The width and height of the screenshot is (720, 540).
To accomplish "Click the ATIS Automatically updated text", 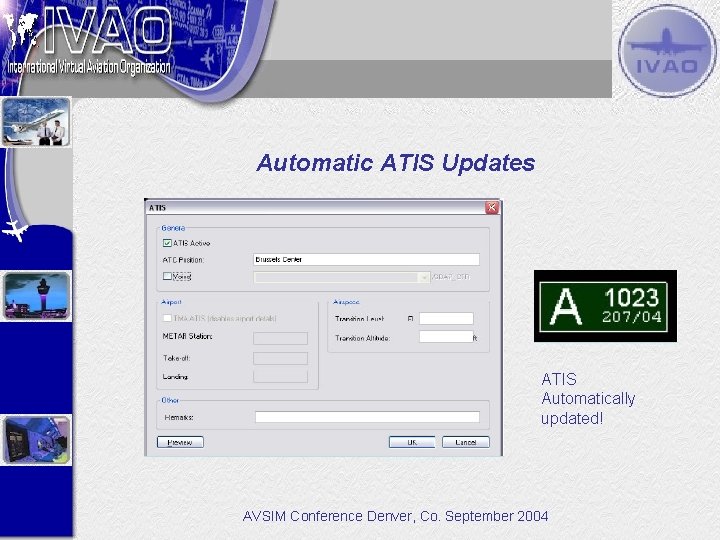I will (x=588, y=399).
